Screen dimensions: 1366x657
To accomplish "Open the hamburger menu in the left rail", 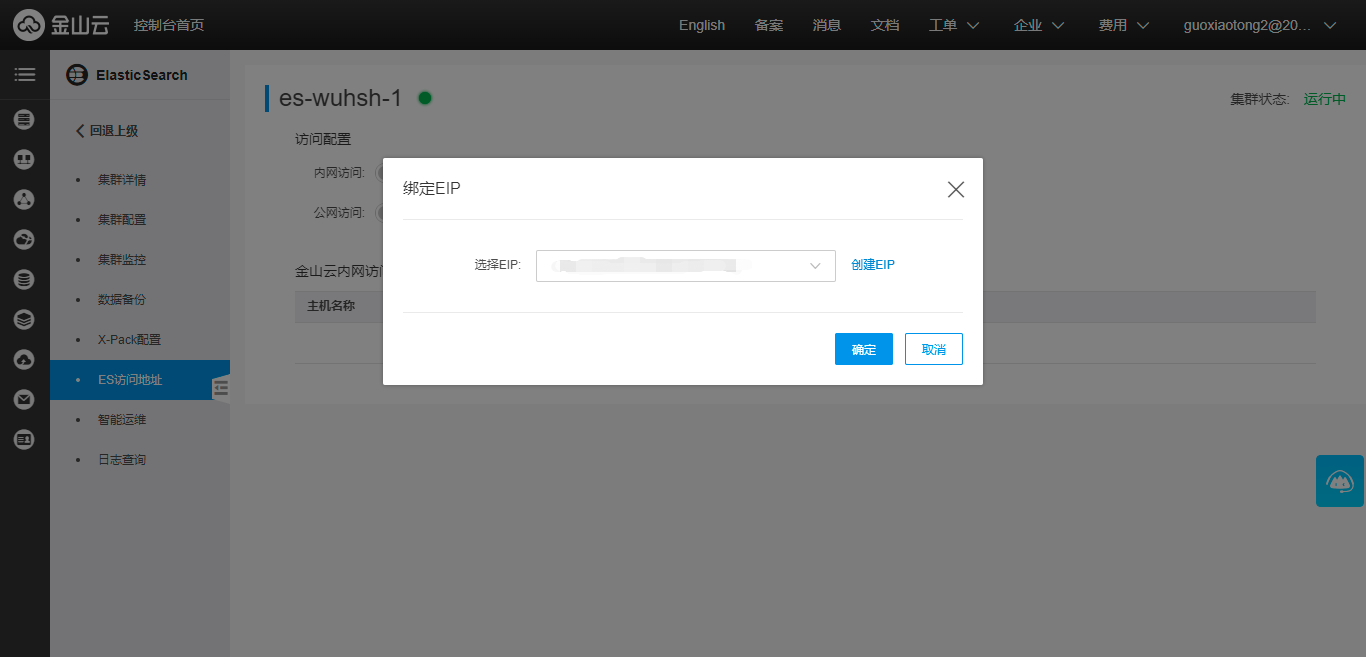I will pos(24,75).
